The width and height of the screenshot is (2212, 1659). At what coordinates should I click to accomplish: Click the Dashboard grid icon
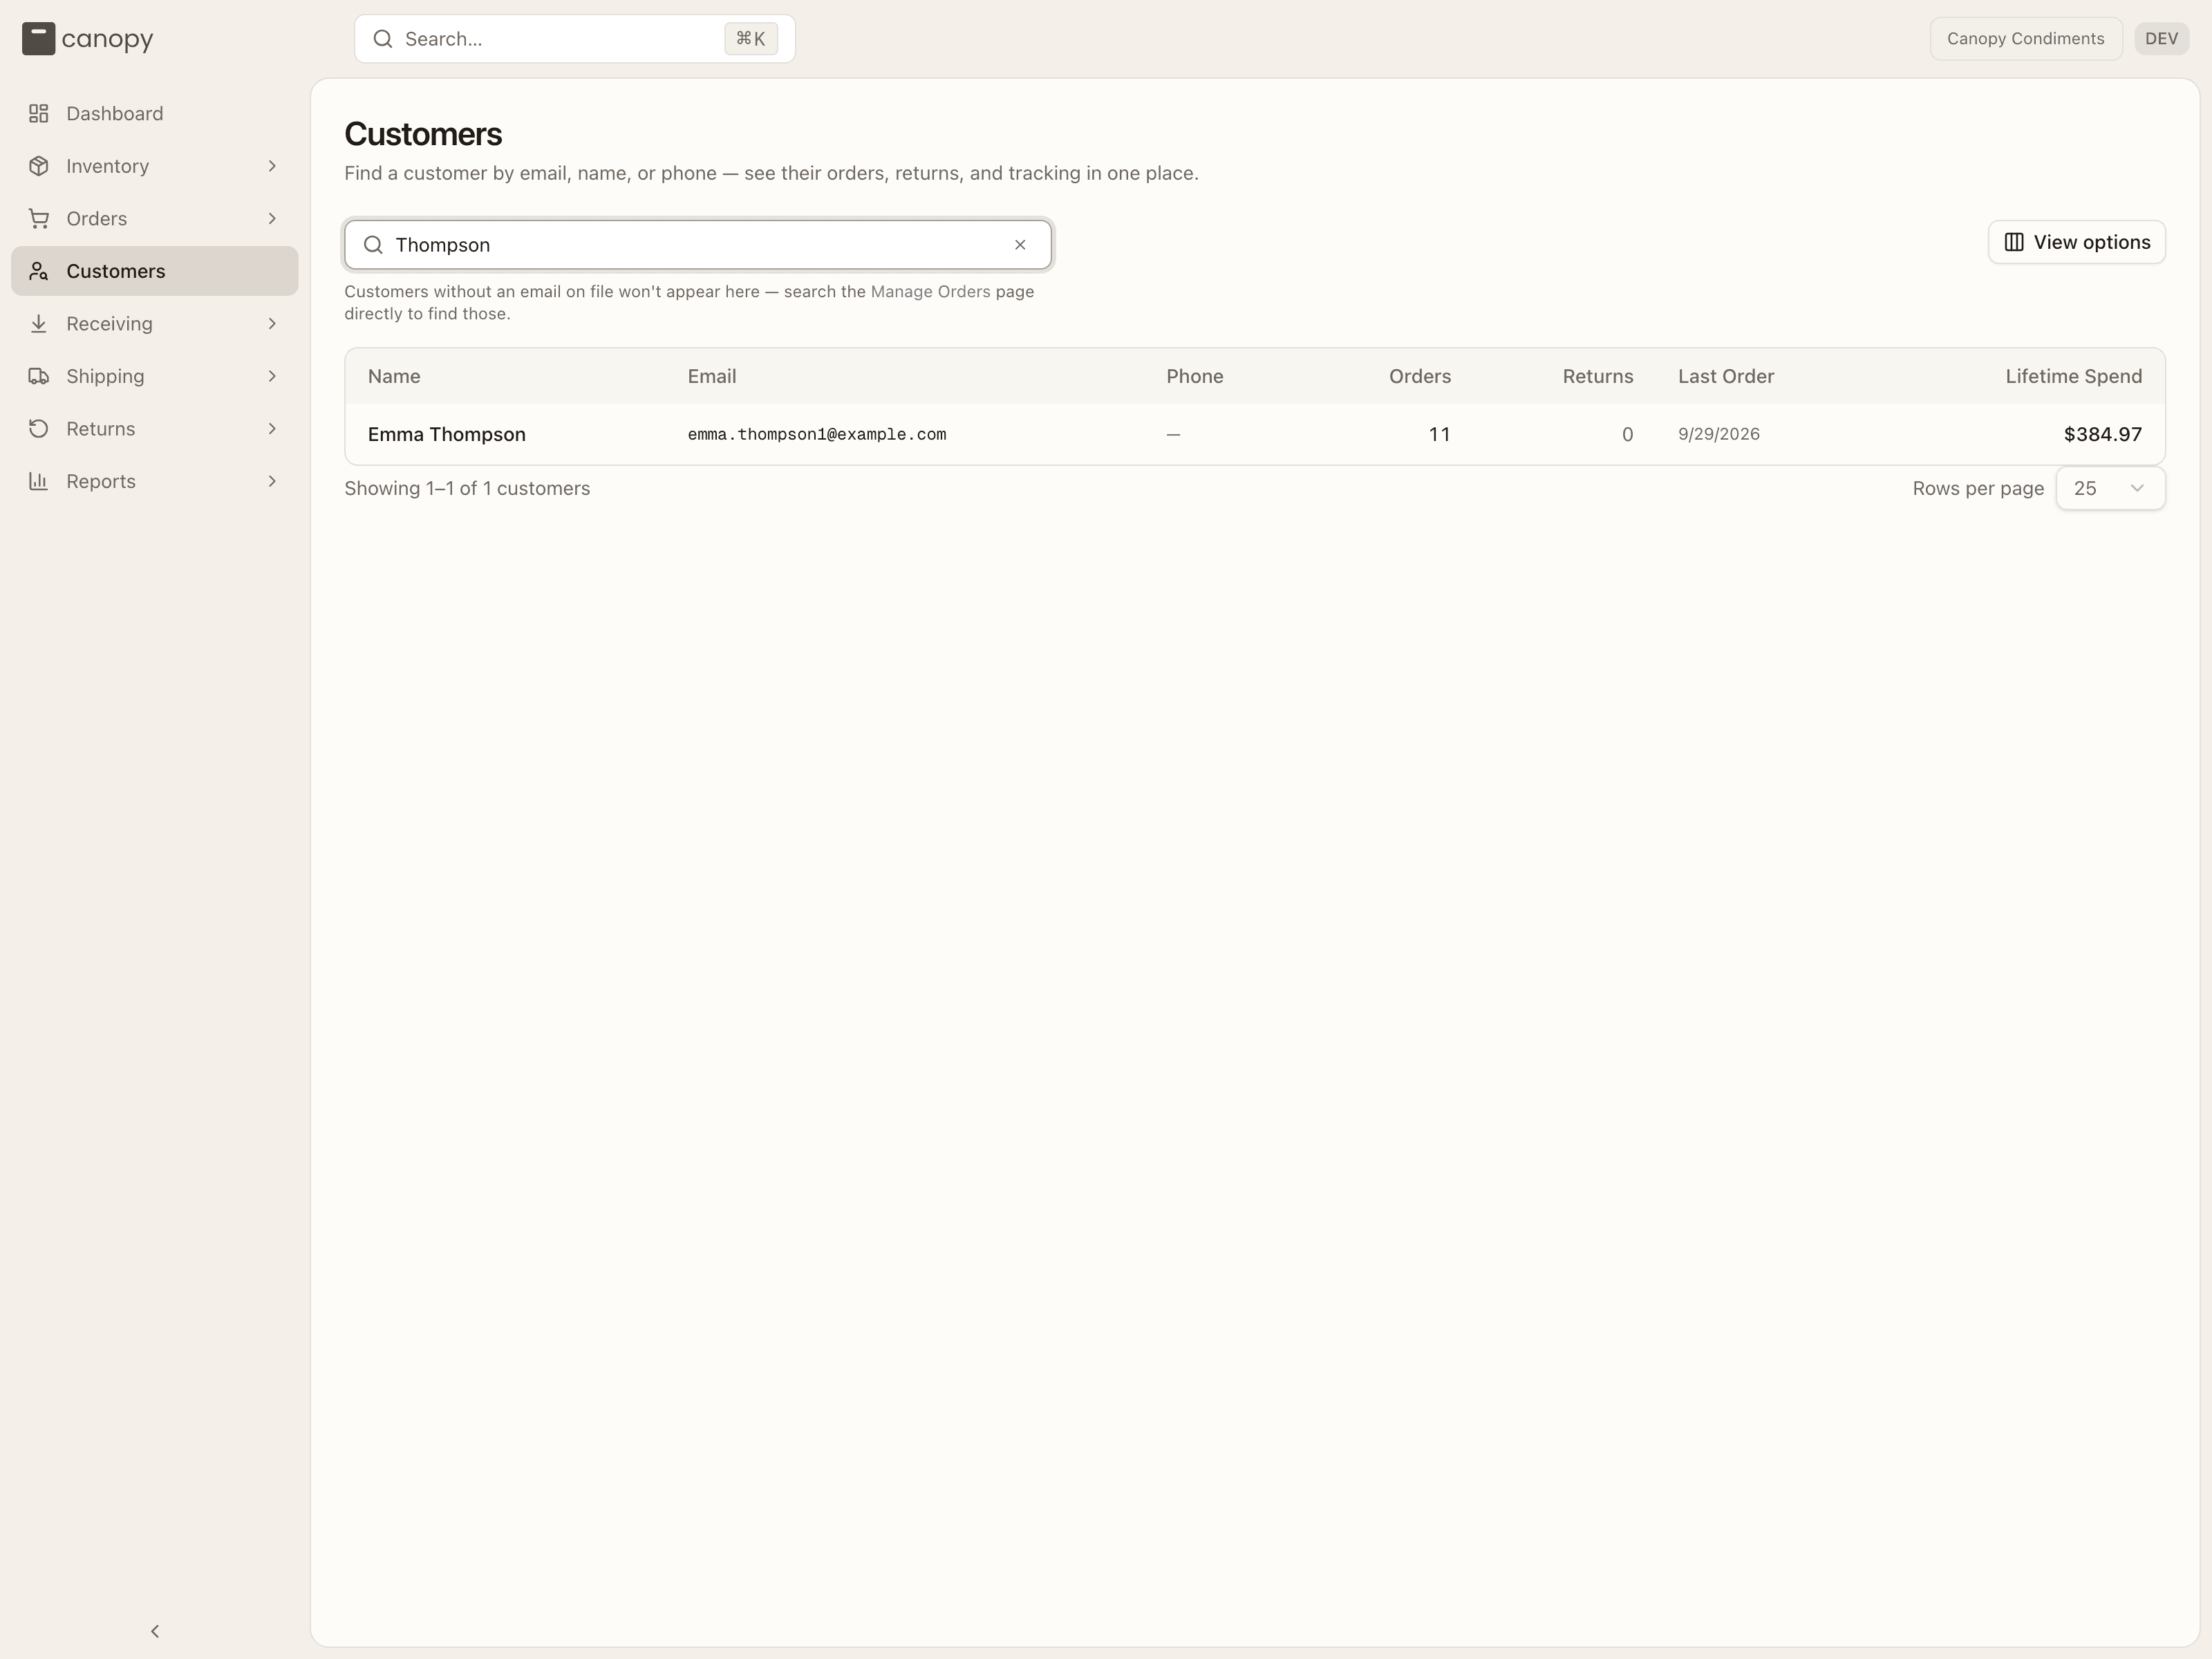click(x=39, y=114)
